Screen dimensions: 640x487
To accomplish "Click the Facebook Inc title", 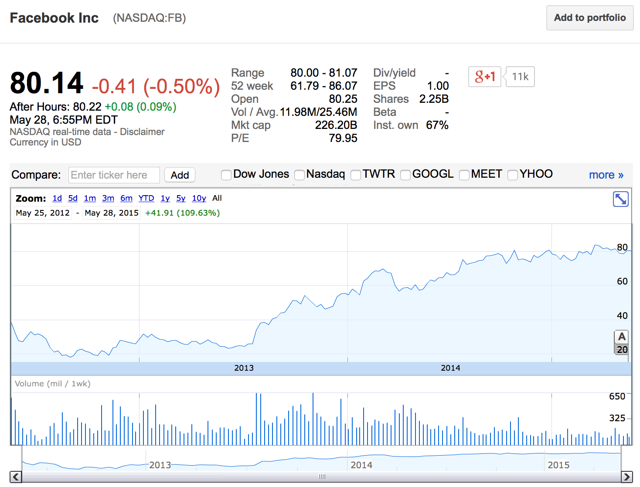I will (54, 18).
